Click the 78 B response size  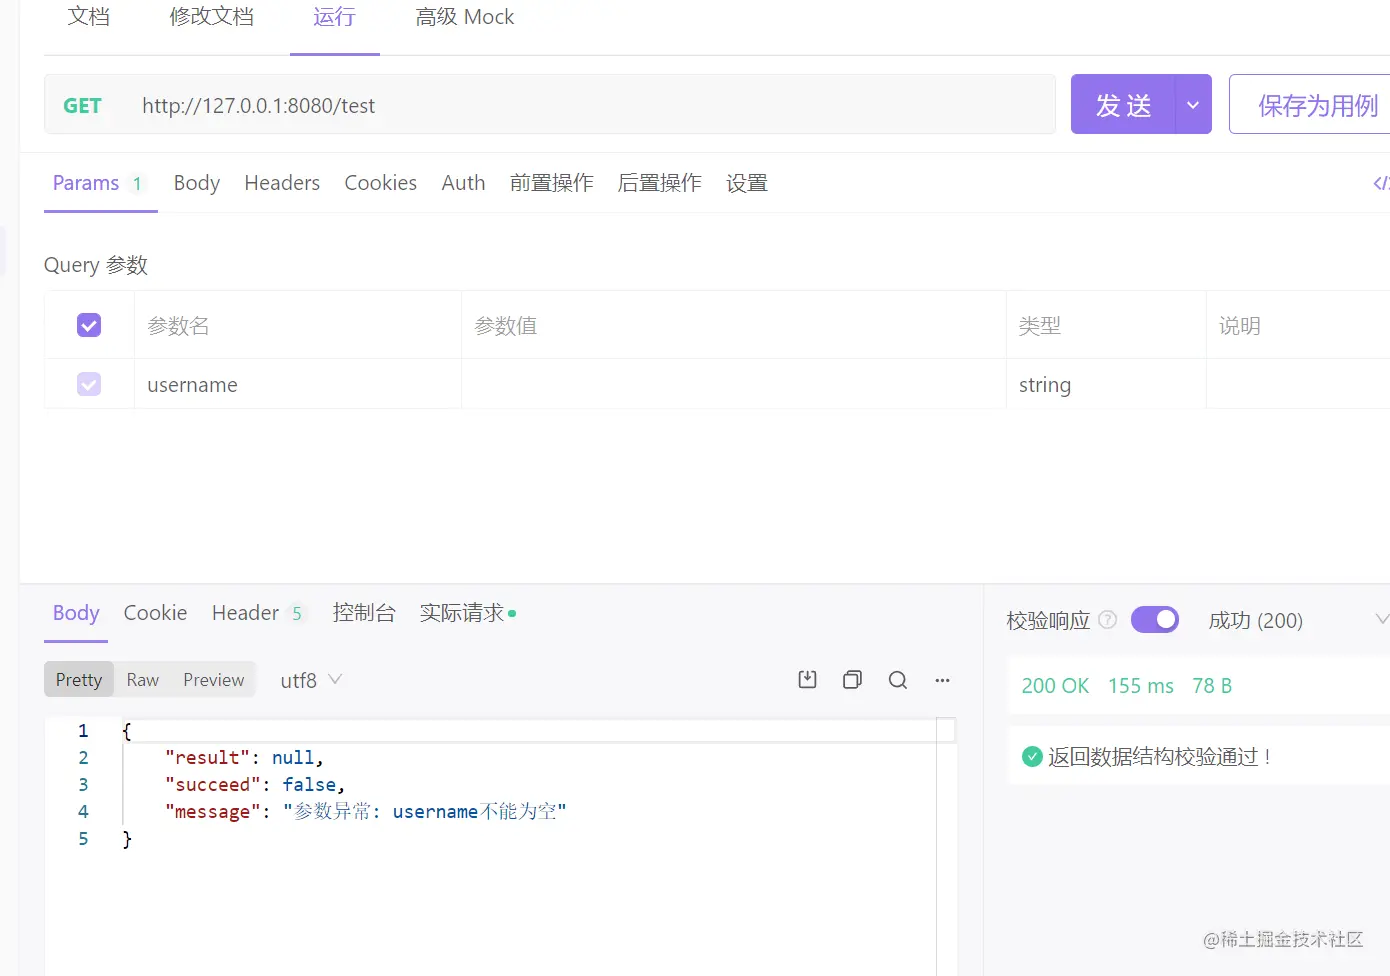click(x=1212, y=686)
